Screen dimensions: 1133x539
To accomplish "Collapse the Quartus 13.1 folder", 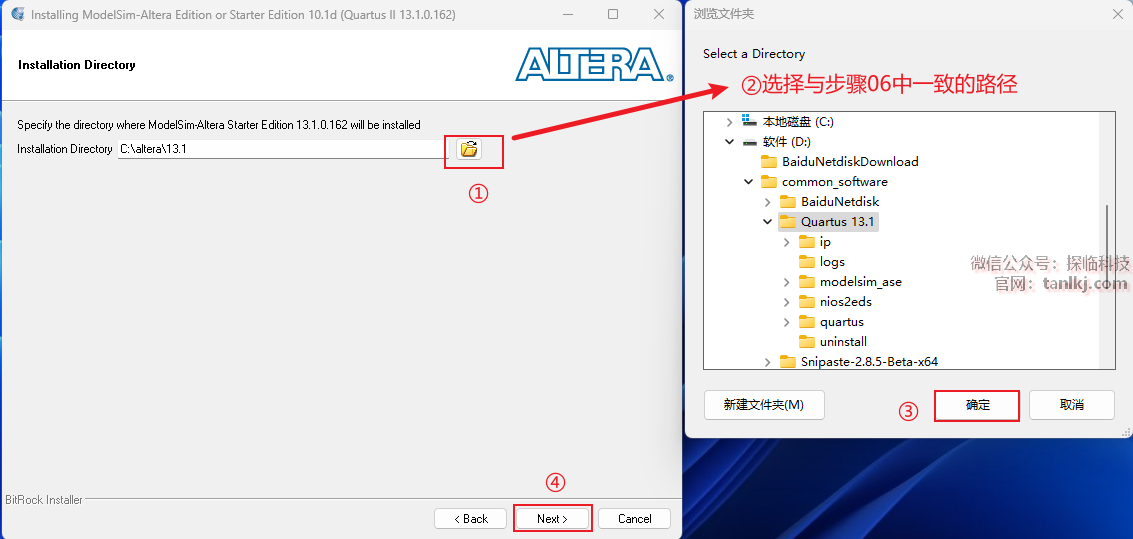I will tap(767, 222).
